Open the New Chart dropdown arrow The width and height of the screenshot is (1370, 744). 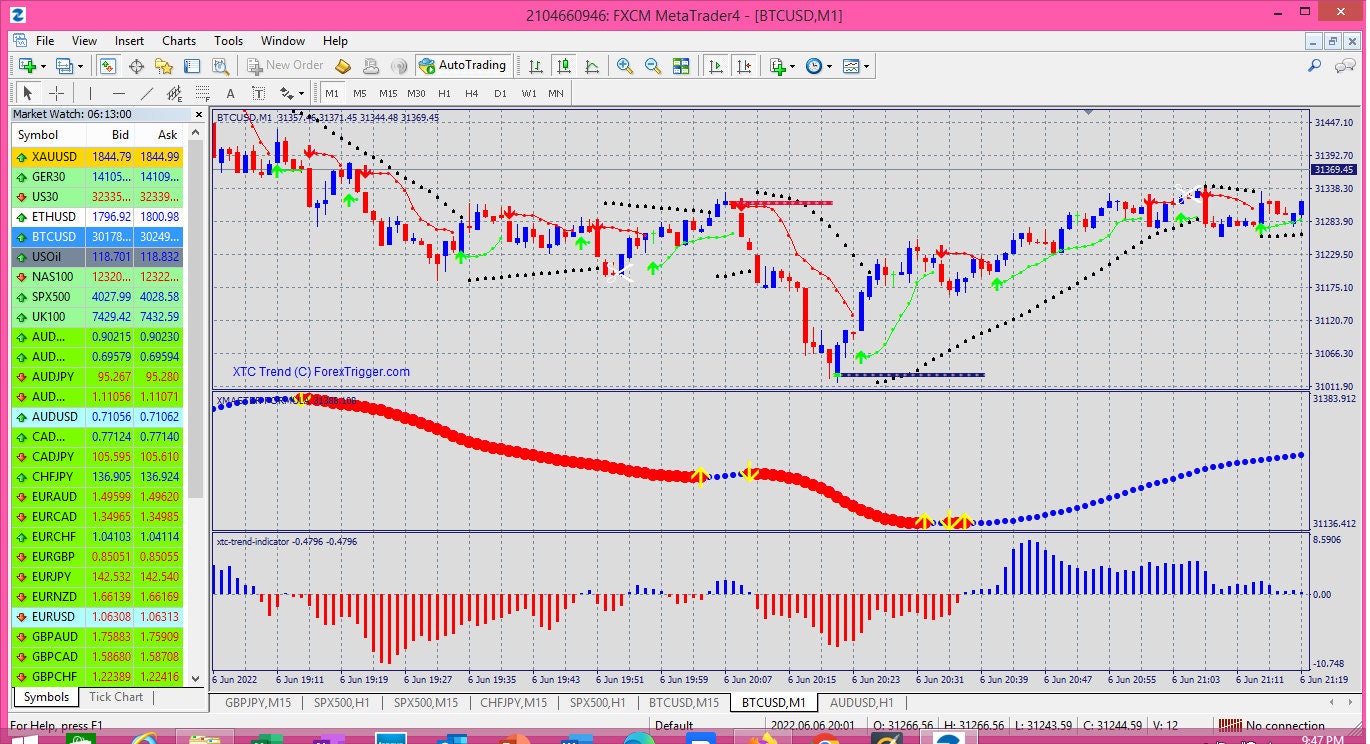(x=42, y=66)
